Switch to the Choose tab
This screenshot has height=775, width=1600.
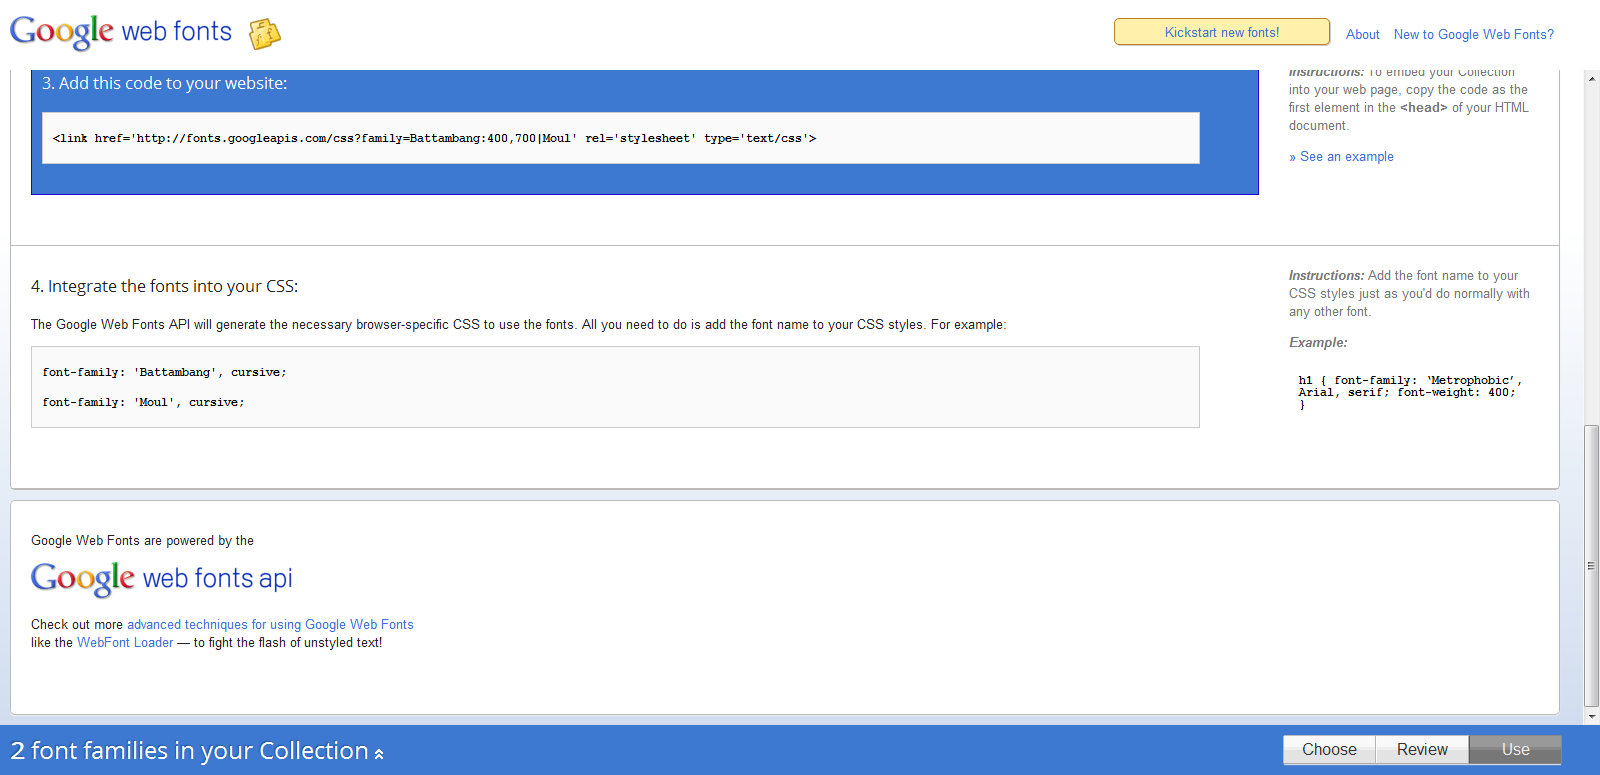point(1329,750)
